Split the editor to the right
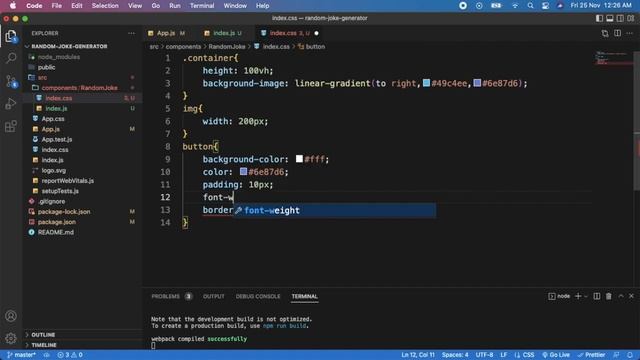 618,33
